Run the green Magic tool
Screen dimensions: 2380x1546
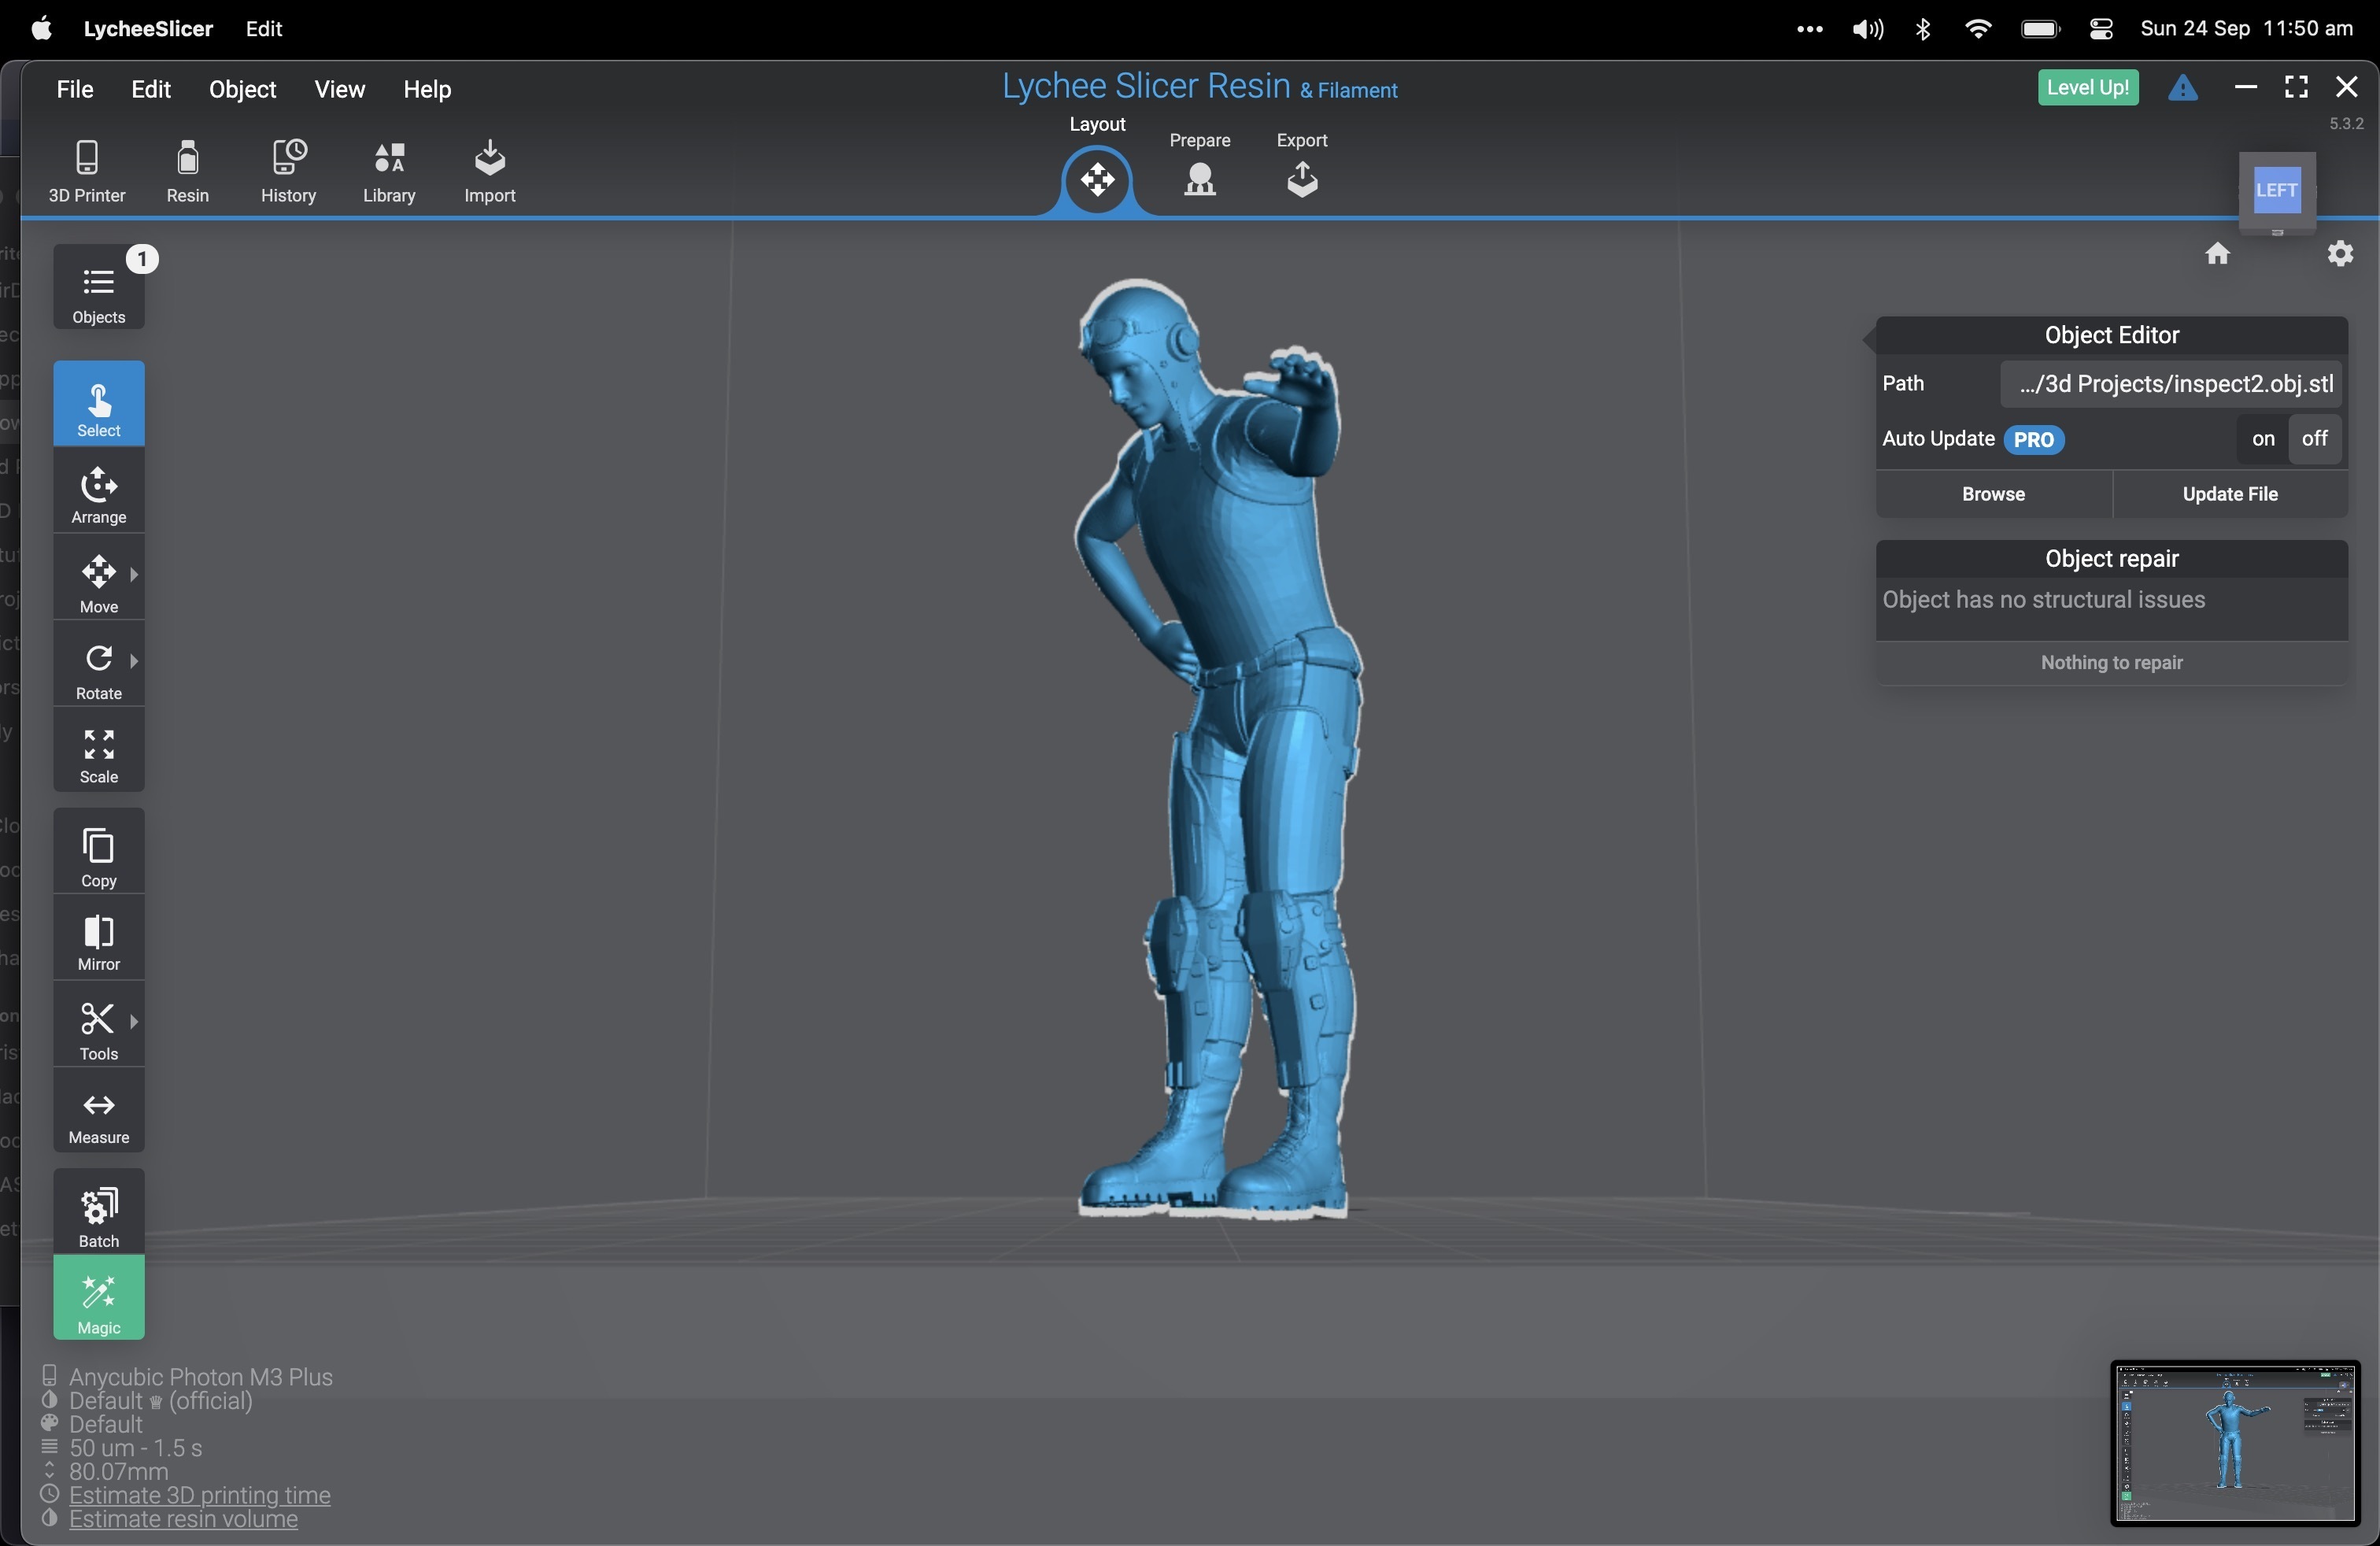pos(99,1299)
